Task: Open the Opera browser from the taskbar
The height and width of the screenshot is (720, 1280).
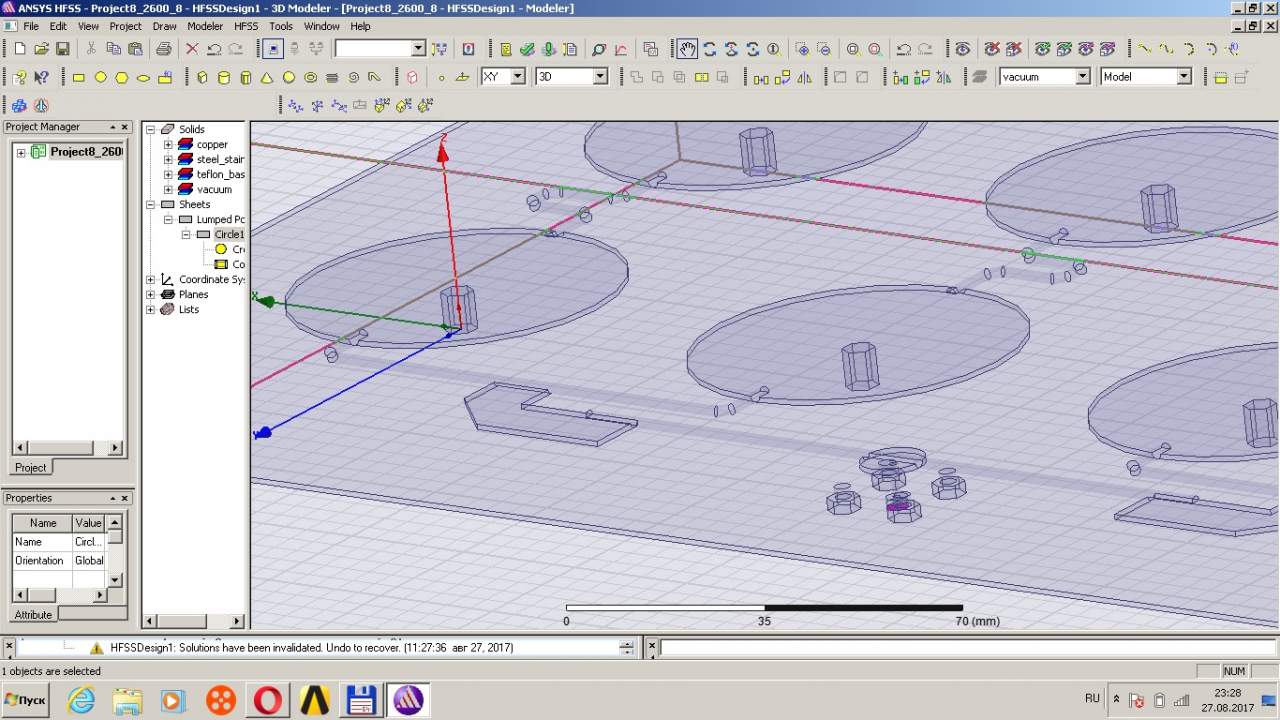Action: pos(268,700)
